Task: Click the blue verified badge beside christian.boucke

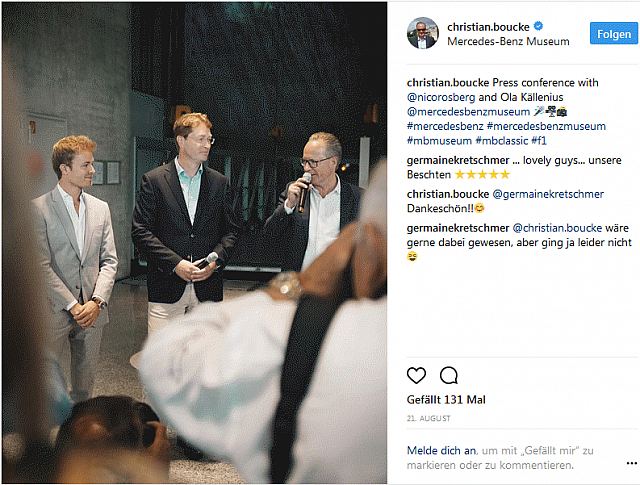Action: point(538,26)
